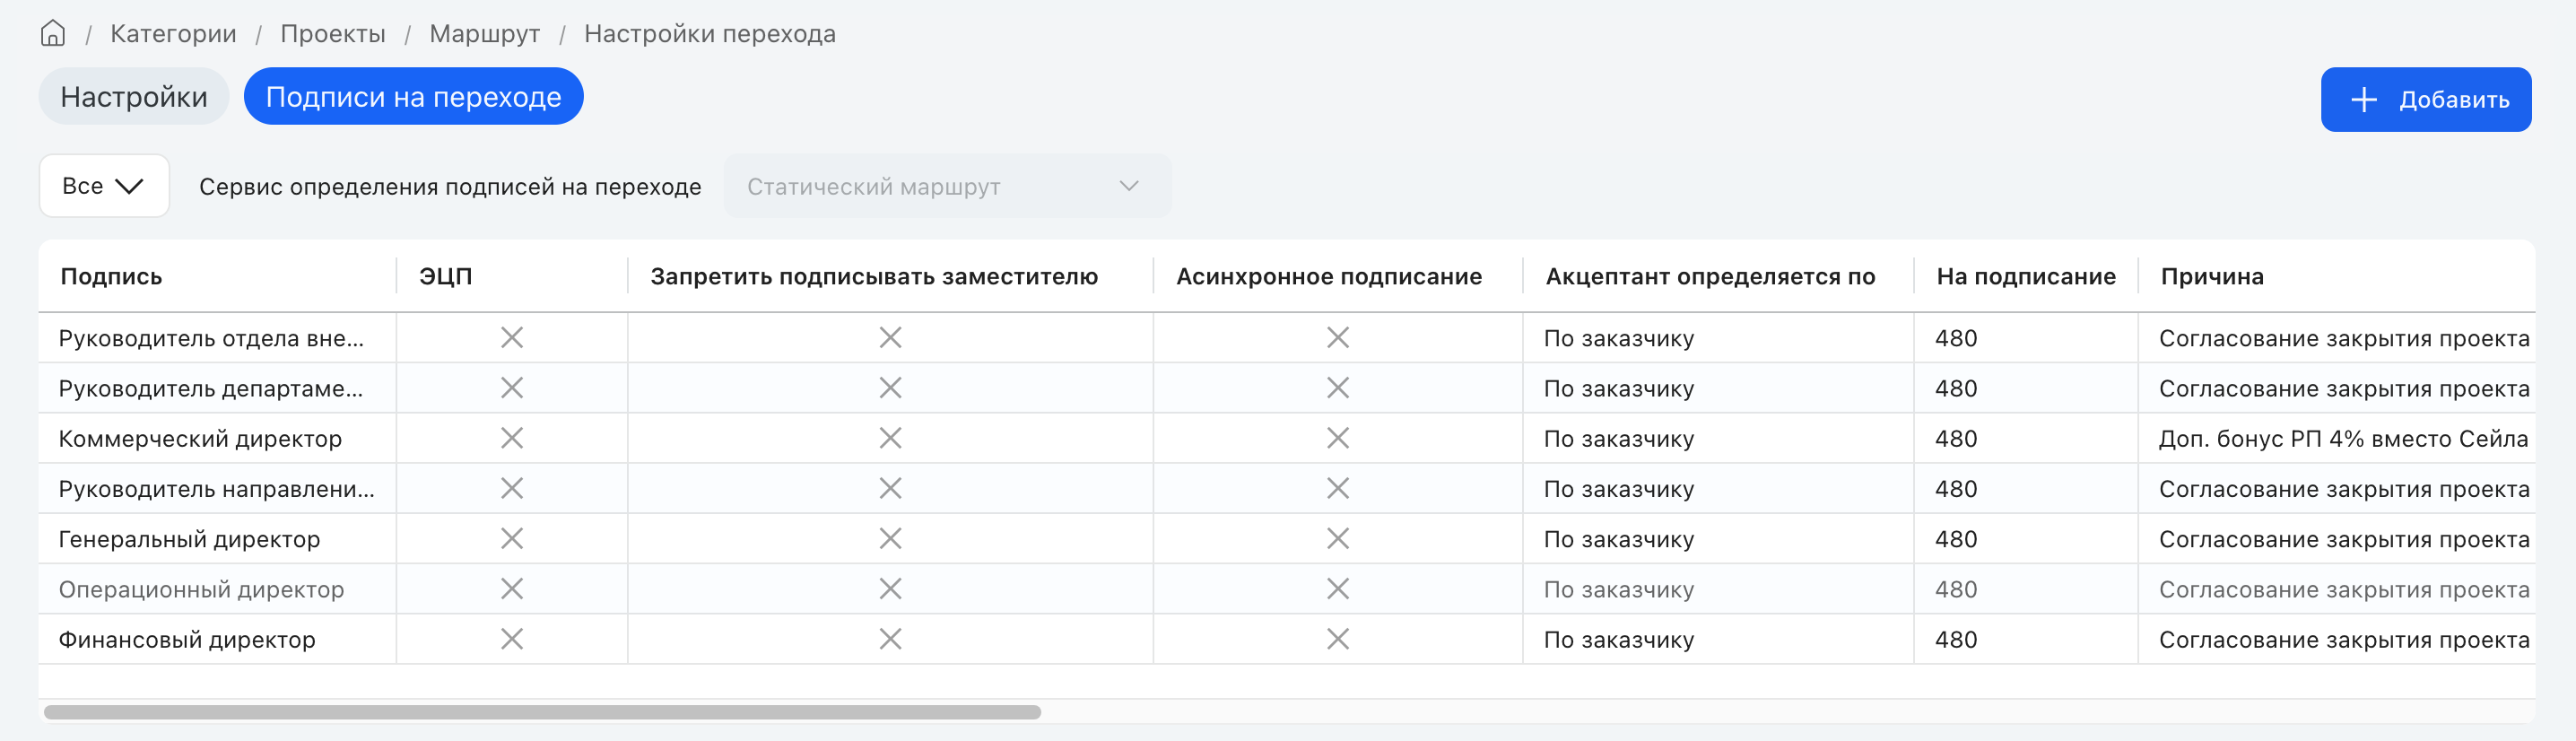
Task: Open the Проекты breadcrumb link
Action: tap(333, 34)
